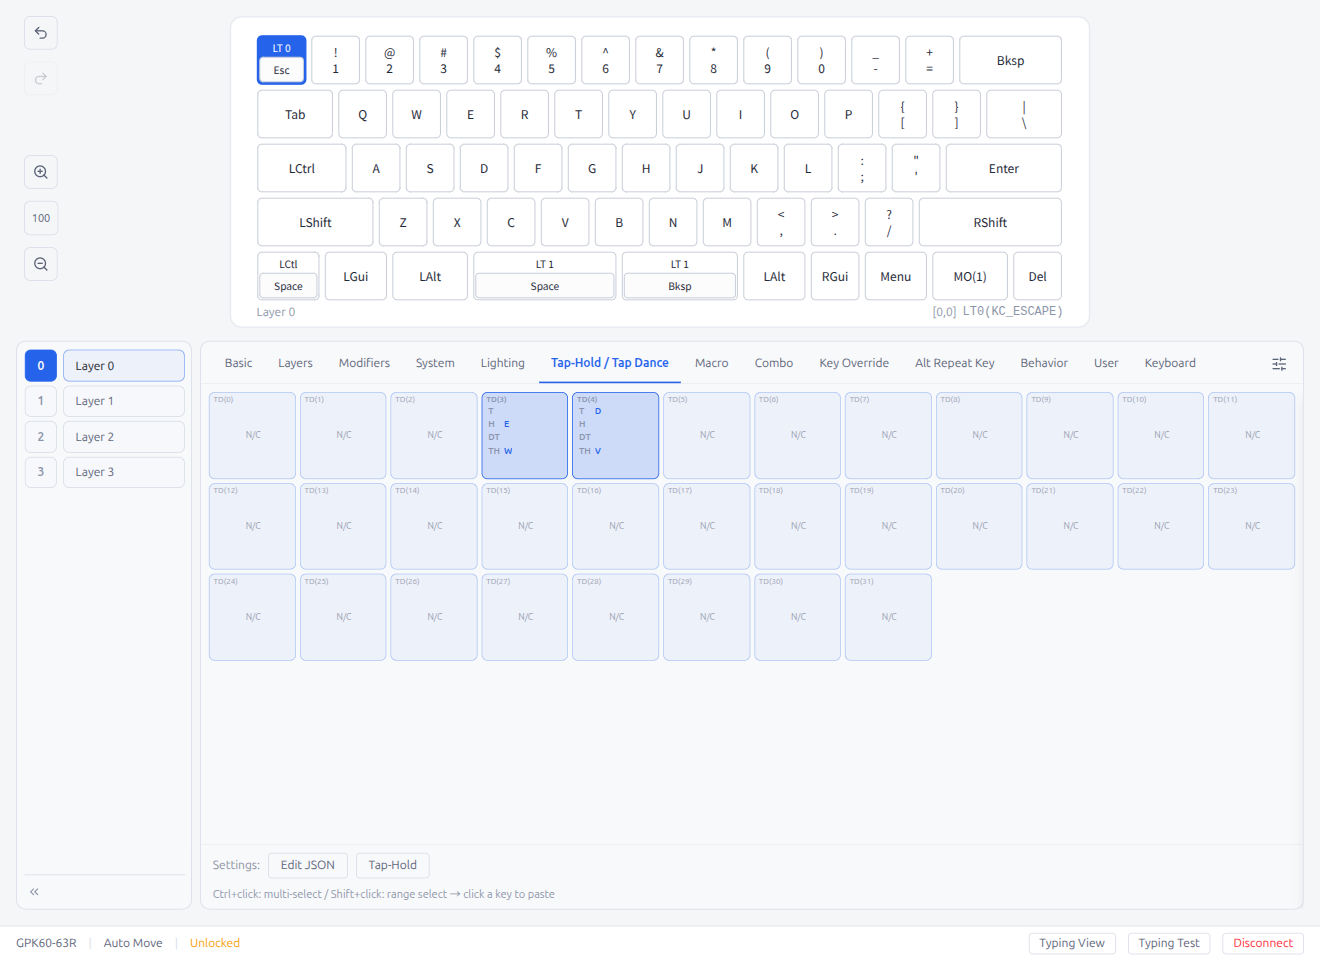This screenshot has height=960, width=1320.
Task: Disconnect the GPK60-63R keyboard
Action: point(1262,942)
